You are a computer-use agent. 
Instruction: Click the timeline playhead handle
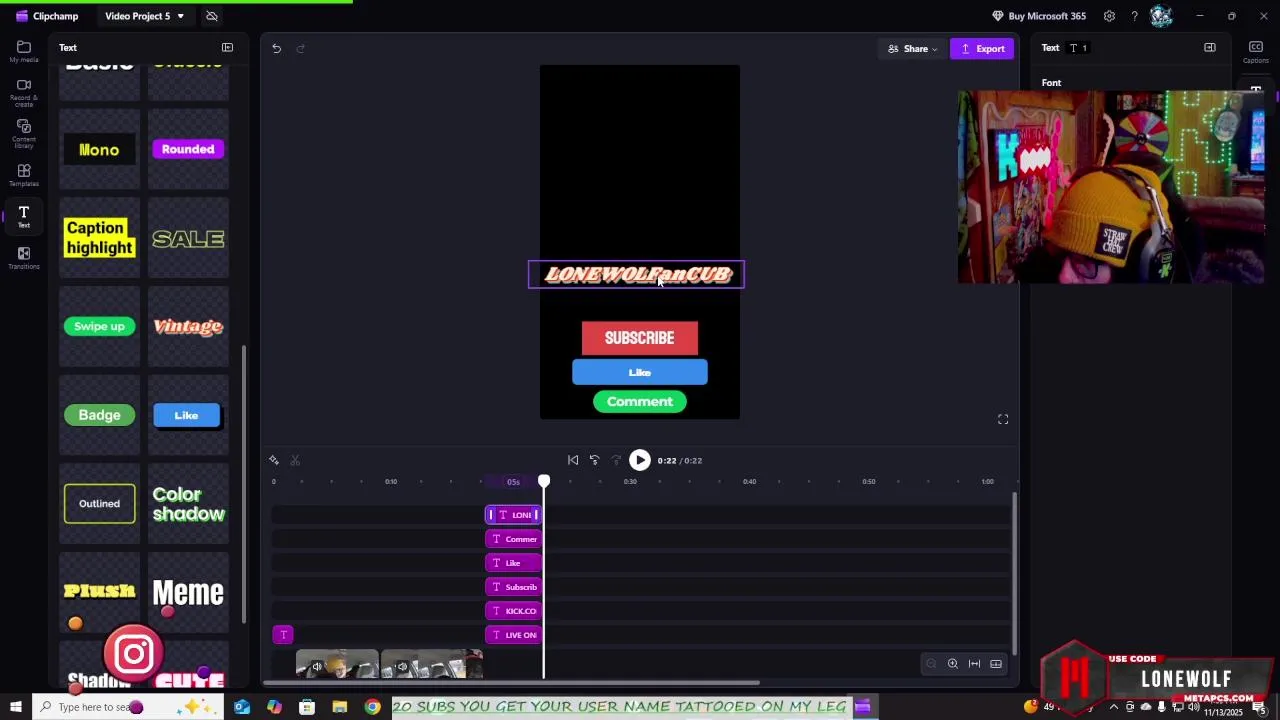[544, 481]
